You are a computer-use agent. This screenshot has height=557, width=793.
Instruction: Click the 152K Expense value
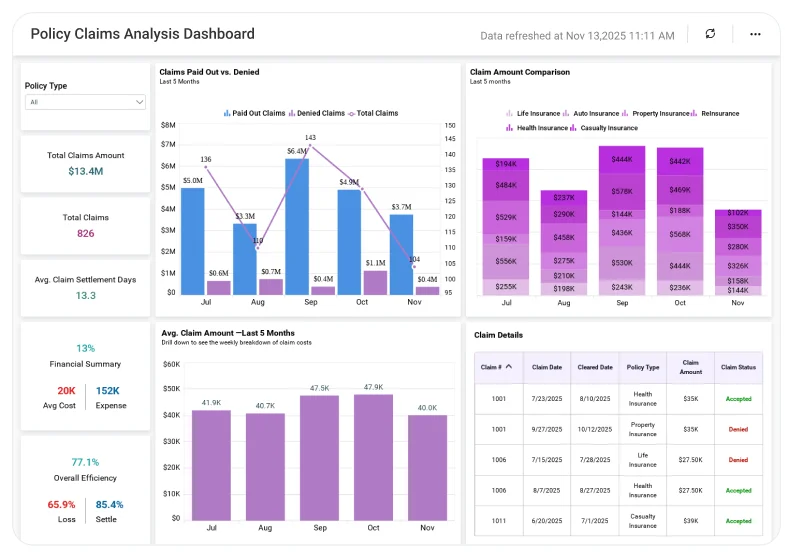108,391
